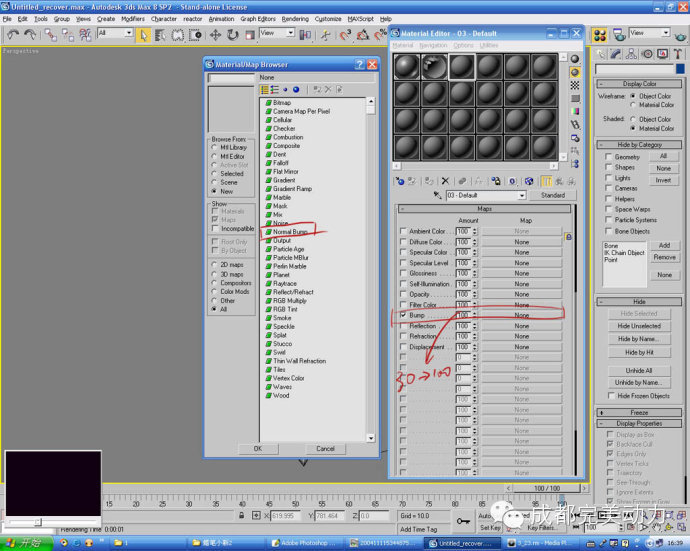Open the Customize menu
Viewport: 690px width, 551px height.
pos(328,19)
